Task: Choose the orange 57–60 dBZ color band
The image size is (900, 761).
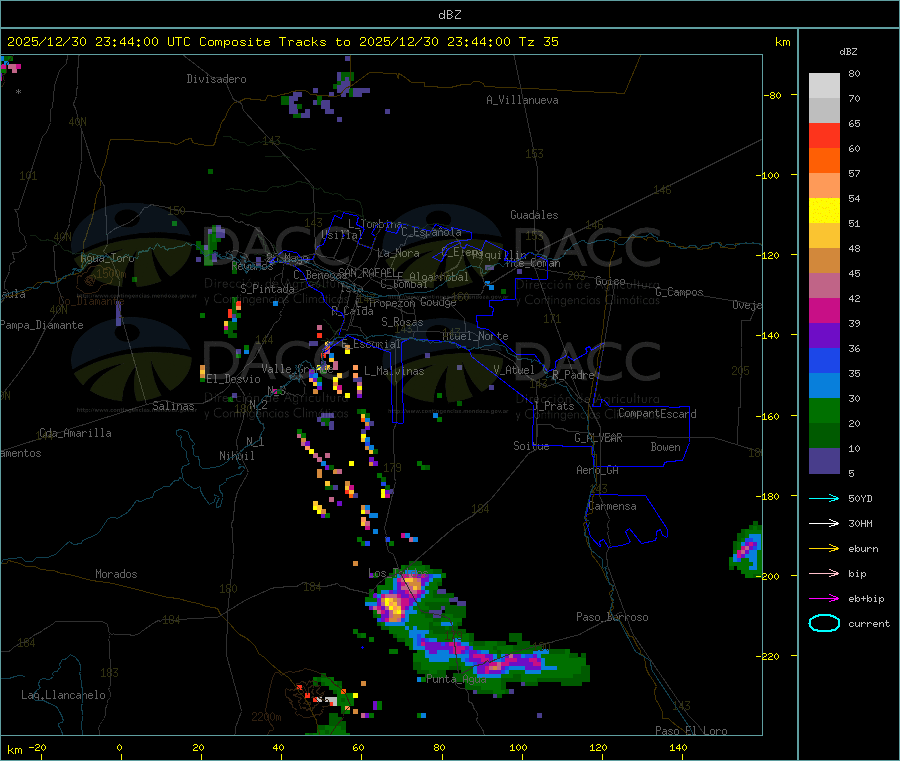Action: pyautogui.click(x=824, y=161)
